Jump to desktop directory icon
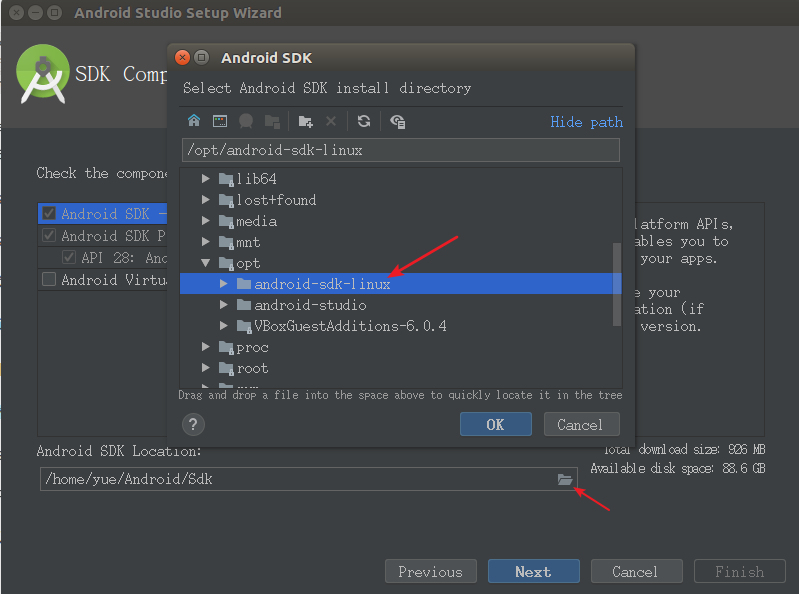This screenshot has width=799, height=594. tap(220, 121)
